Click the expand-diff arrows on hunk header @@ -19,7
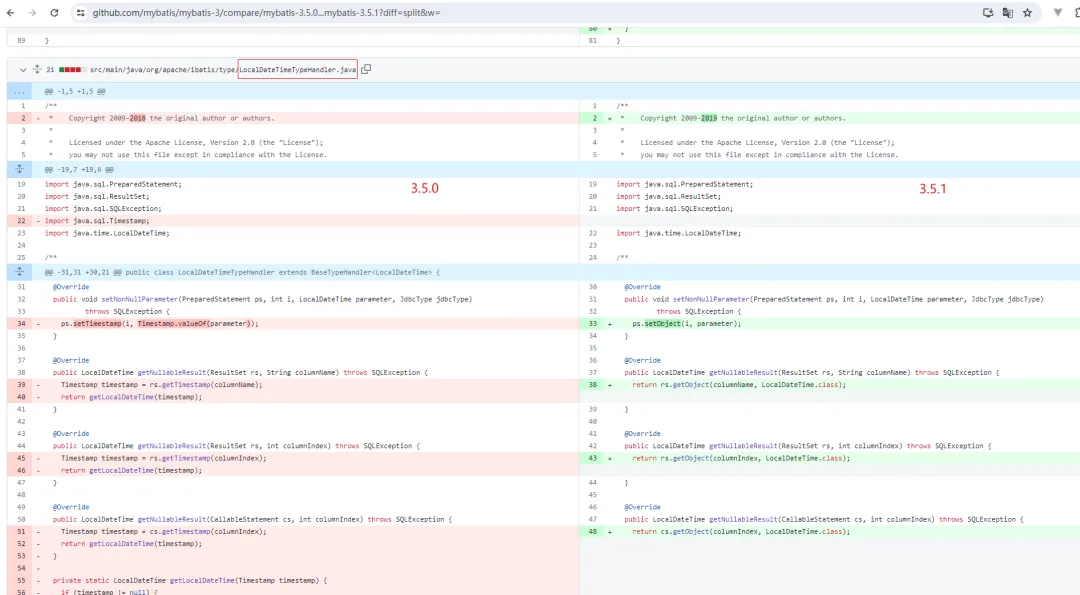This screenshot has height=595, width=1080. (x=19, y=169)
